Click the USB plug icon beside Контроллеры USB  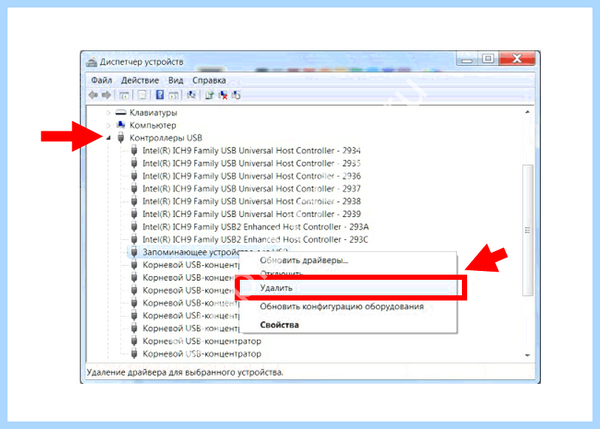(x=121, y=137)
